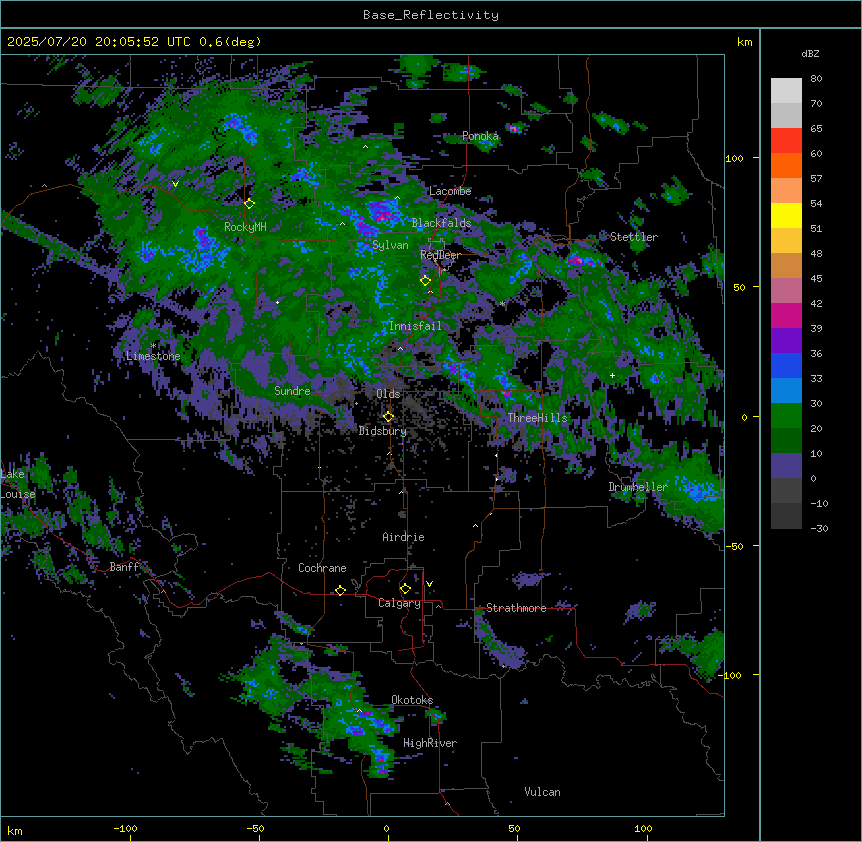The height and width of the screenshot is (842, 862).
Task: Click the km unit label at bottom left
Action: click(x=15, y=830)
